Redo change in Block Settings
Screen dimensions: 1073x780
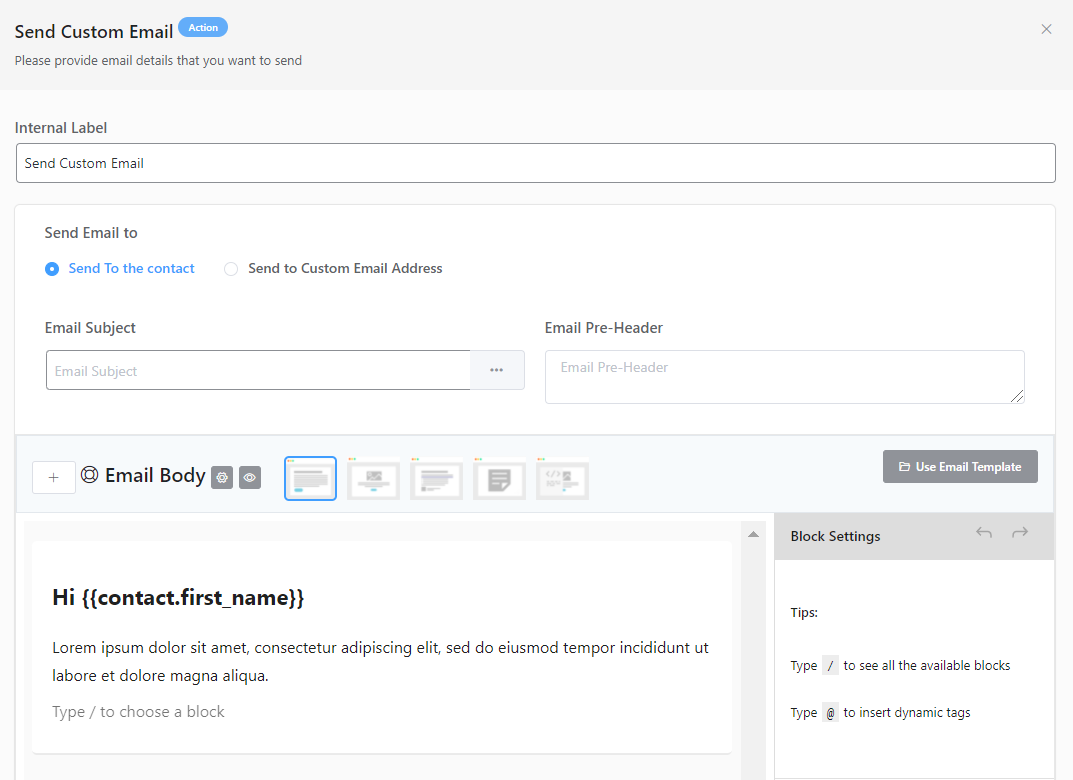click(1020, 532)
